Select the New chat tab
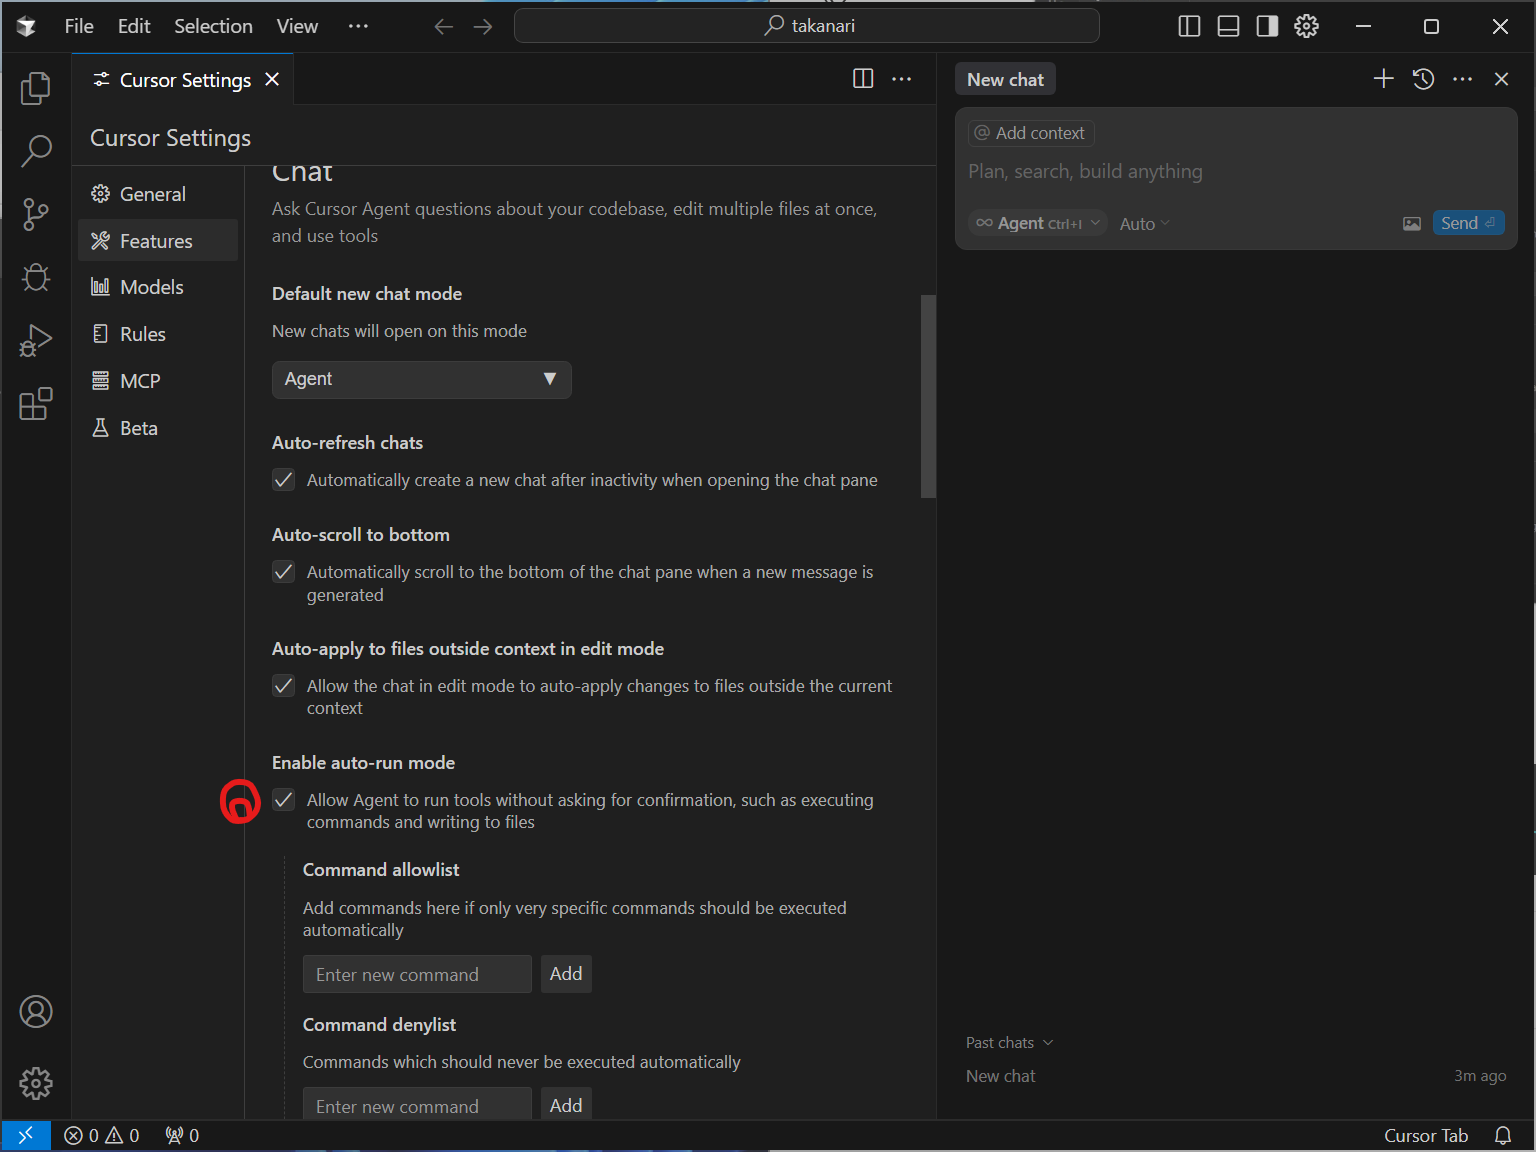 (1005, 79)
